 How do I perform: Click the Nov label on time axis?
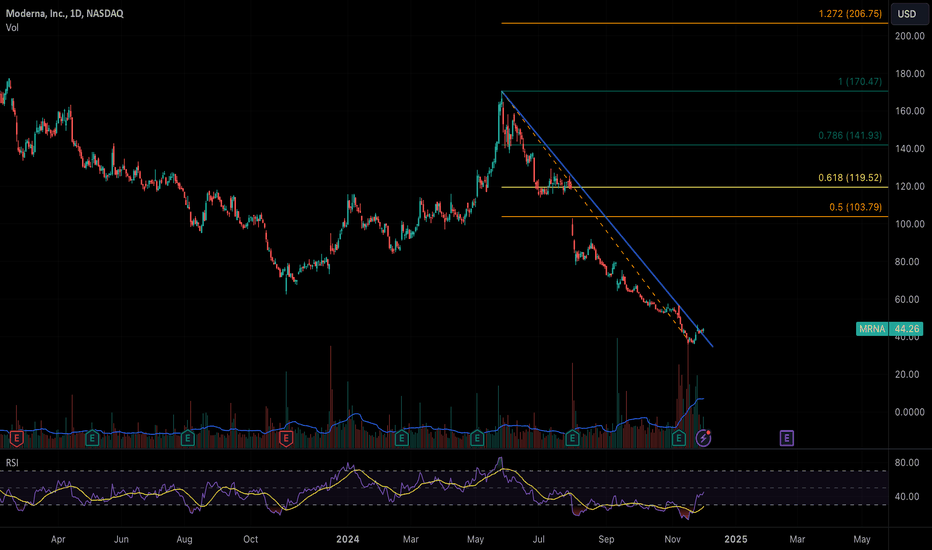pyautogui.click(x=672, y=539)
